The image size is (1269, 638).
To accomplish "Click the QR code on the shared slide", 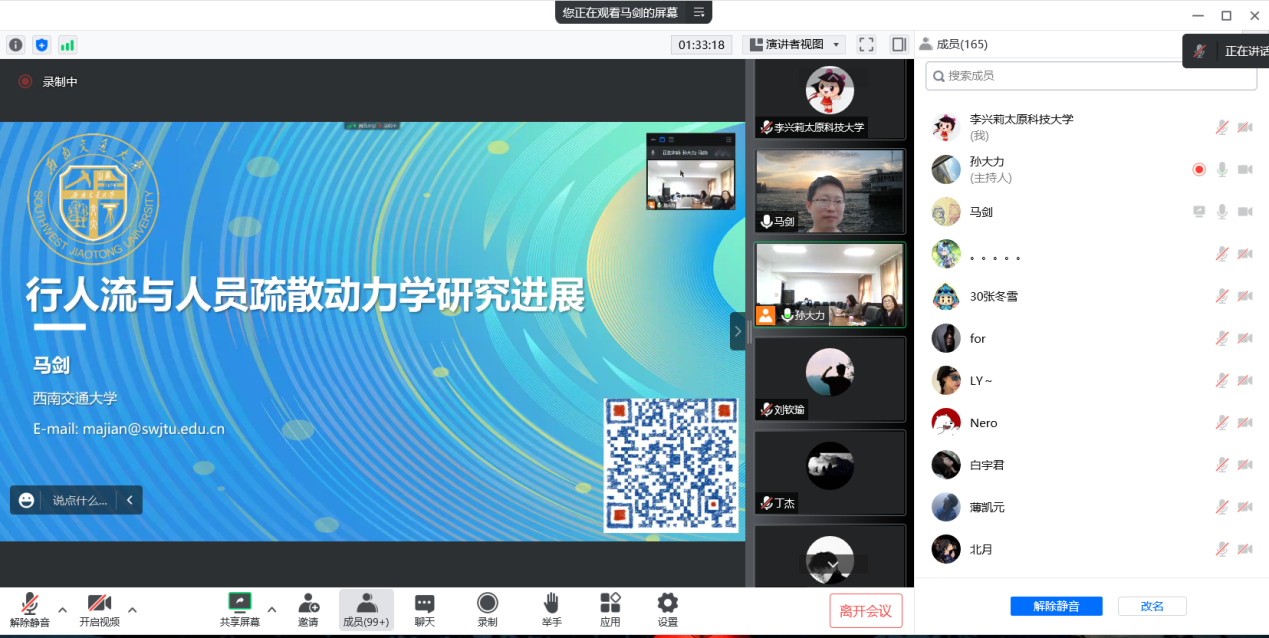I will click(x=671, y=464).
